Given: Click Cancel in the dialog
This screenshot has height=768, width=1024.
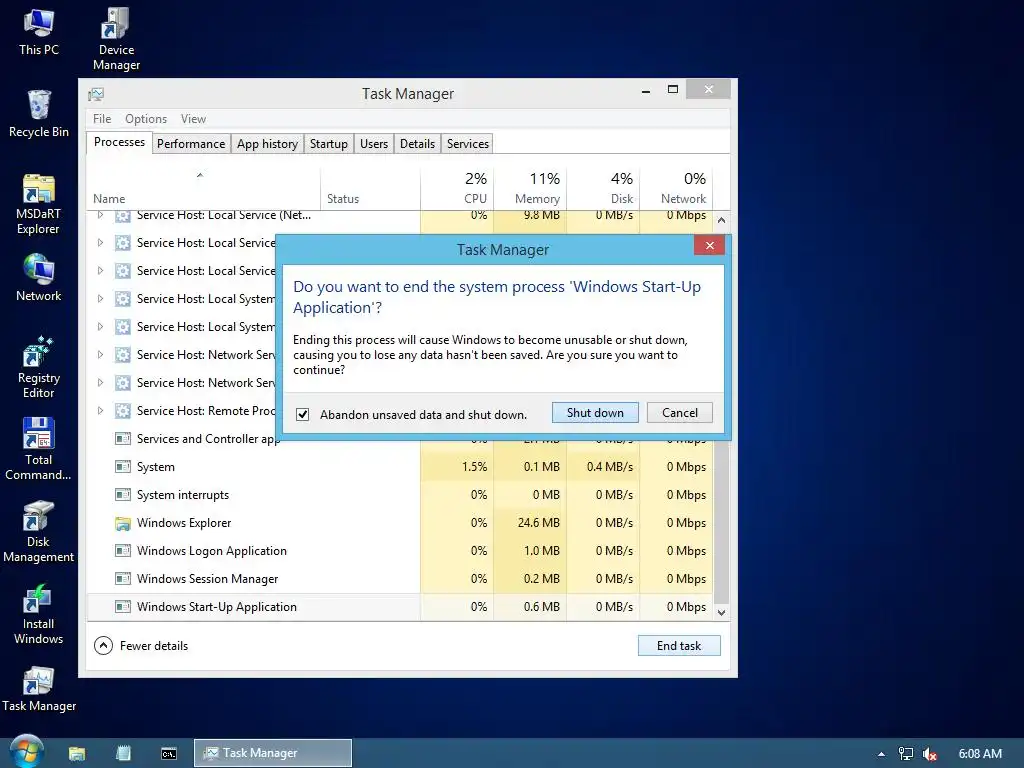Looking at the screenshot, I should click(680, 413).
